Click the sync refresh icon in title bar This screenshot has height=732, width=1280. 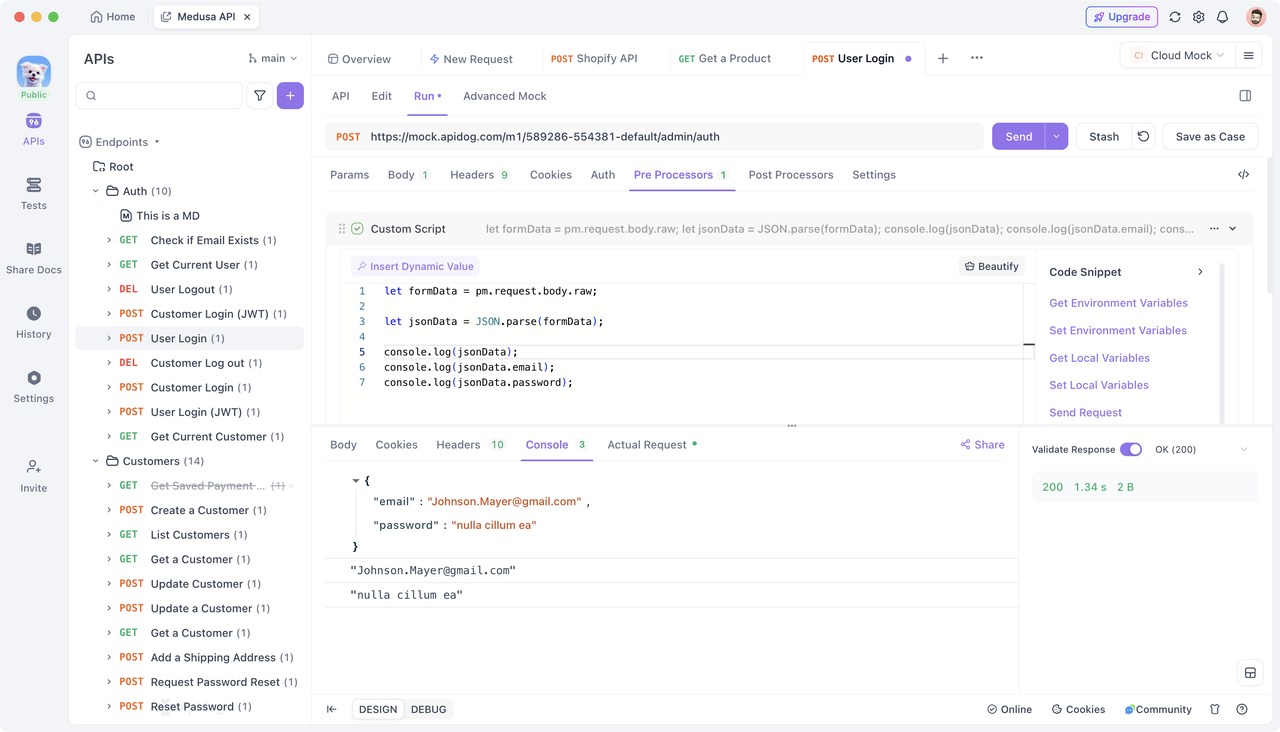click(1175, 17)
